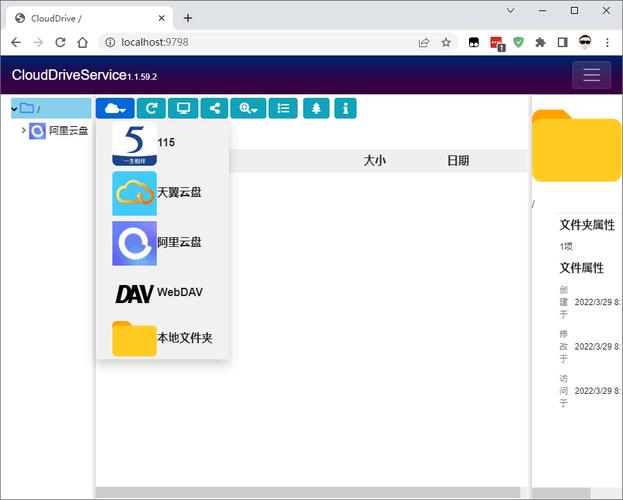Click the 1项 item count text
Image resolution: width=623 pixels, height=500 pixels.
(x=566, y=246)
